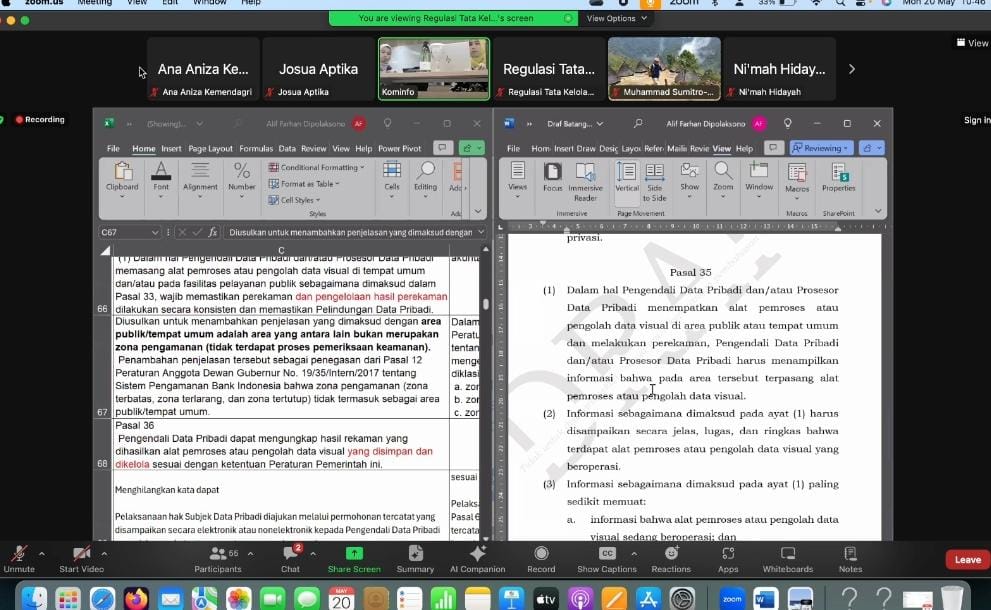Start Video in the Zoom toolbar
The height and width of the screenshot is (610, 991).
click(82, 555)
